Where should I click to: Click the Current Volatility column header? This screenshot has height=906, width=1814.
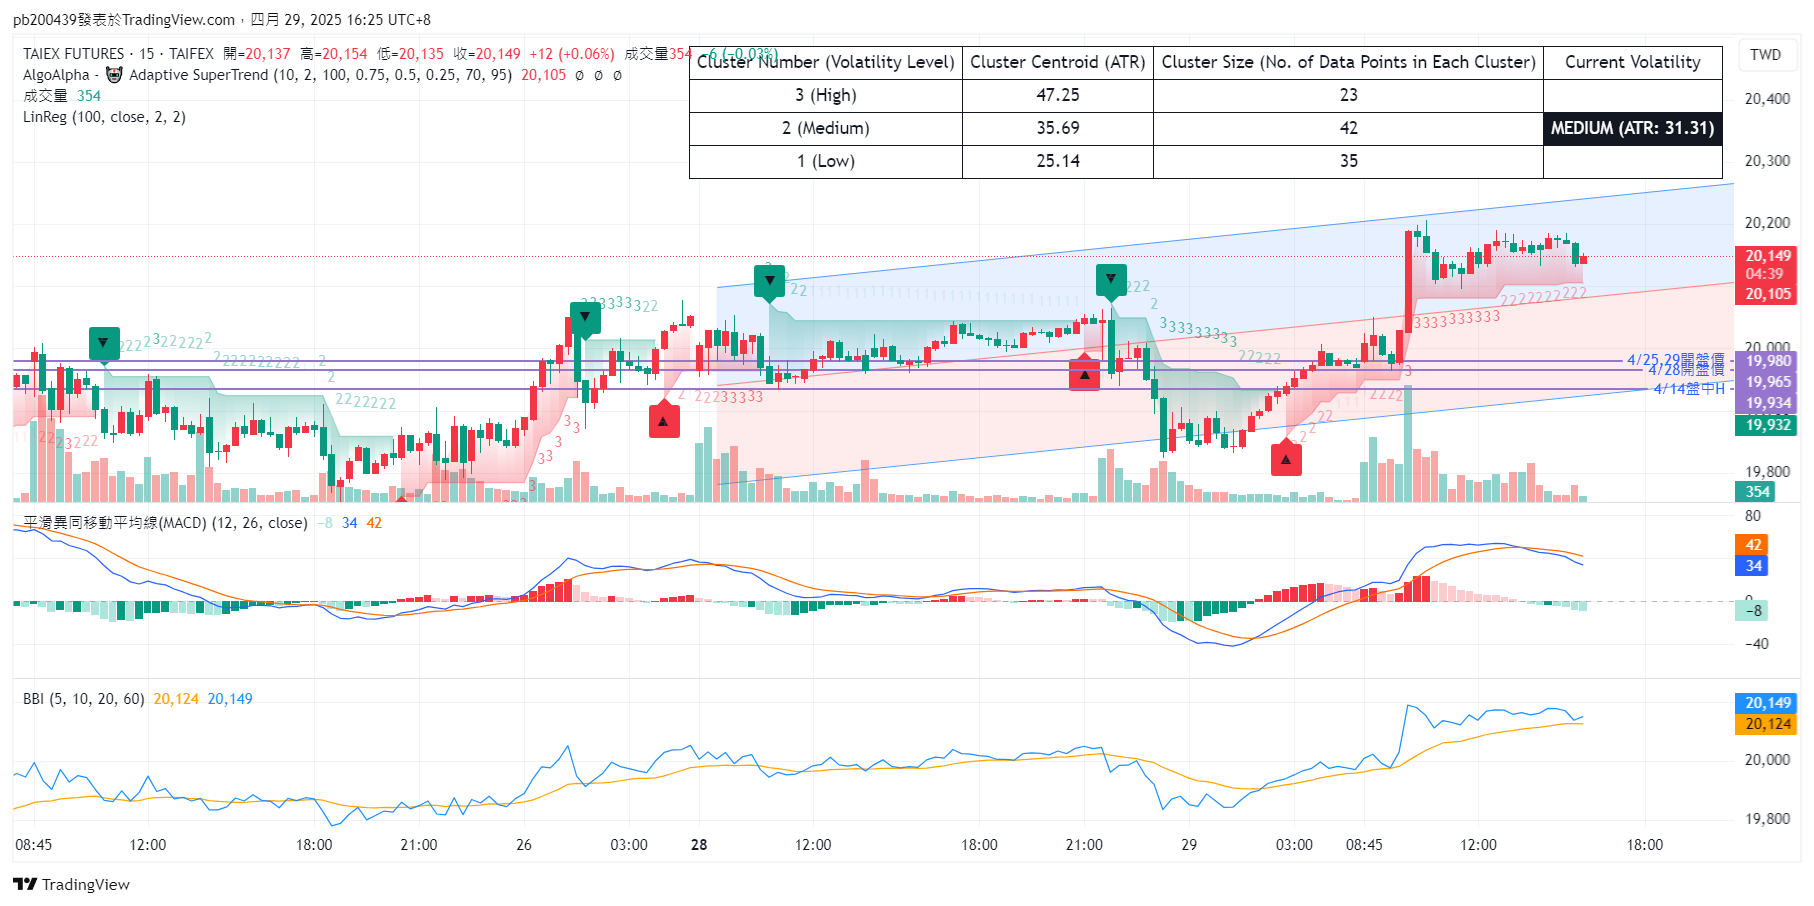point(1632,62)
